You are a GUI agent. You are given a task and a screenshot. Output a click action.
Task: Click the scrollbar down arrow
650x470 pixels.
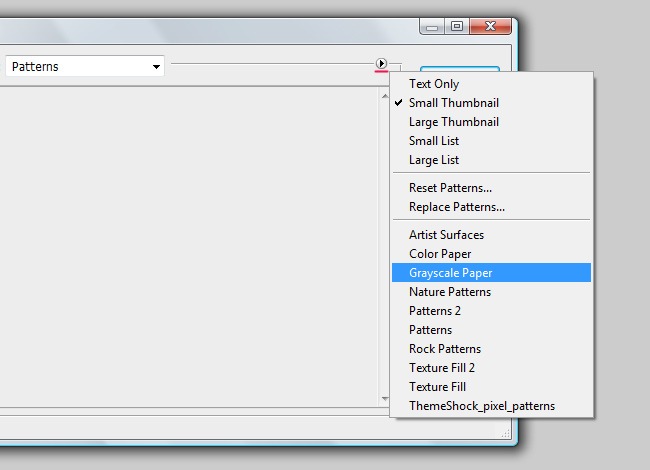pos(385,398)
